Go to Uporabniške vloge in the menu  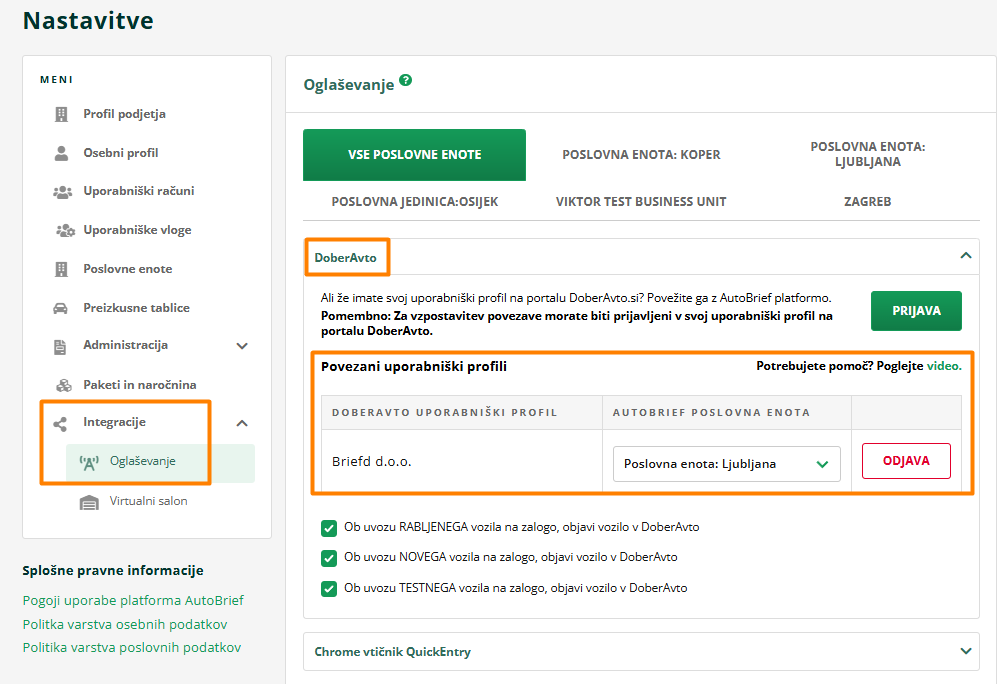137,229
